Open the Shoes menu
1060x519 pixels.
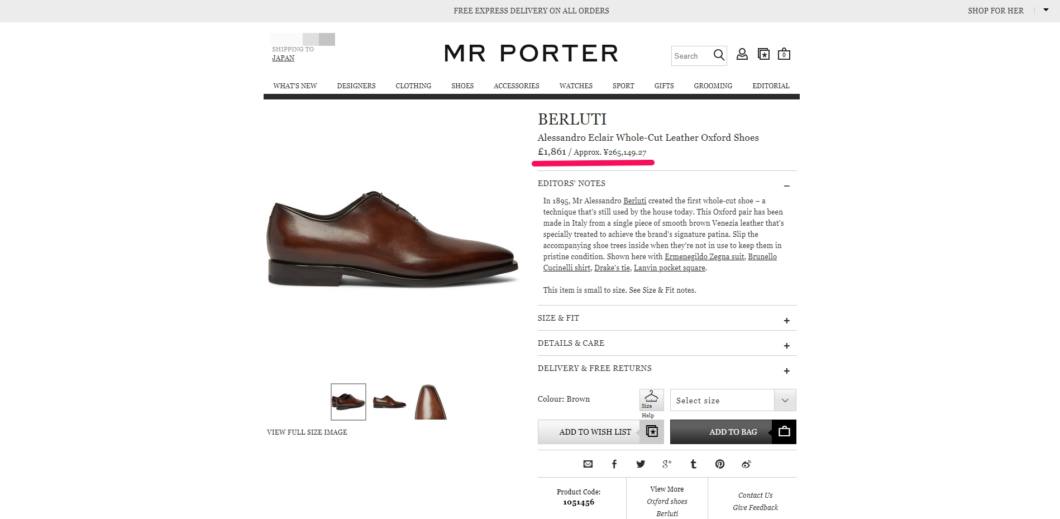pyautogui.click(x=462, y=86)
